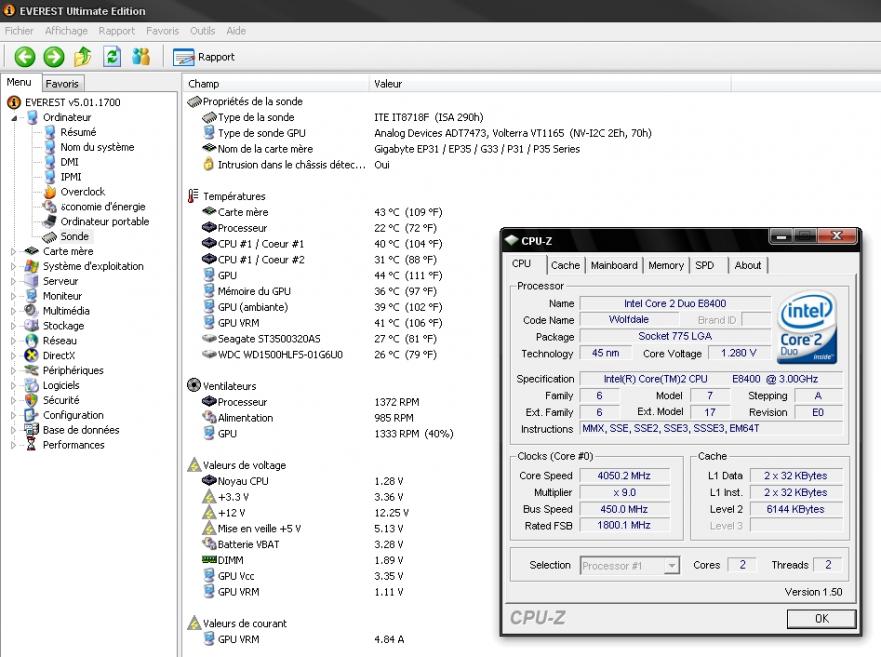The image size is (881, 657).
Task: Click the Refresh toolbar icon
Action: (112, 57)
